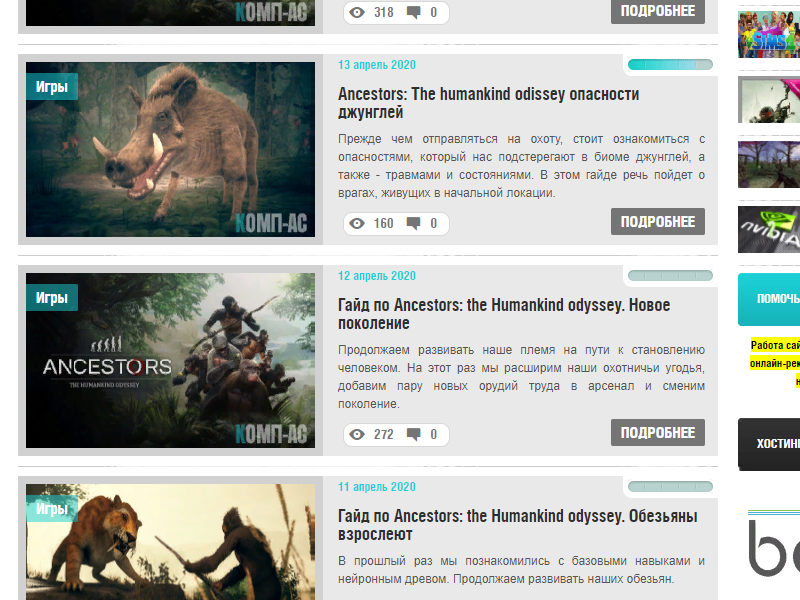Screen dimensions: 800x600
Task: Click the view count 318
Action: [x=383, y=12]
